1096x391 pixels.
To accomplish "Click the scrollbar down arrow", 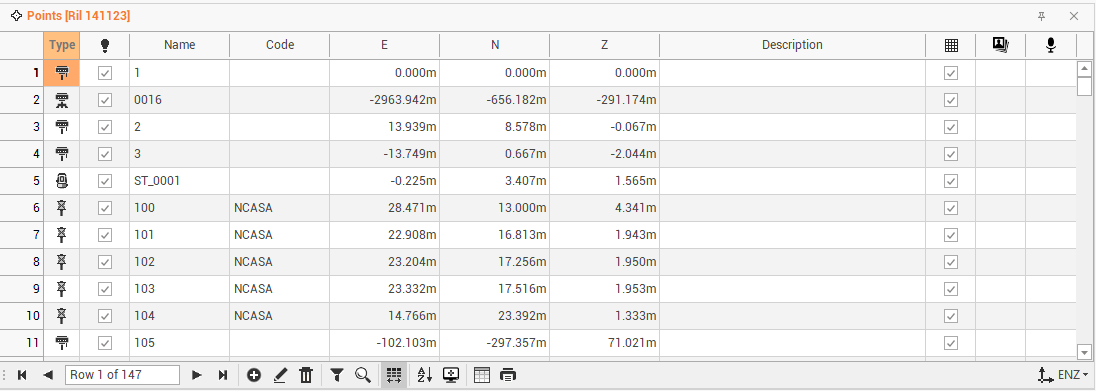I will coord(1084,351).
